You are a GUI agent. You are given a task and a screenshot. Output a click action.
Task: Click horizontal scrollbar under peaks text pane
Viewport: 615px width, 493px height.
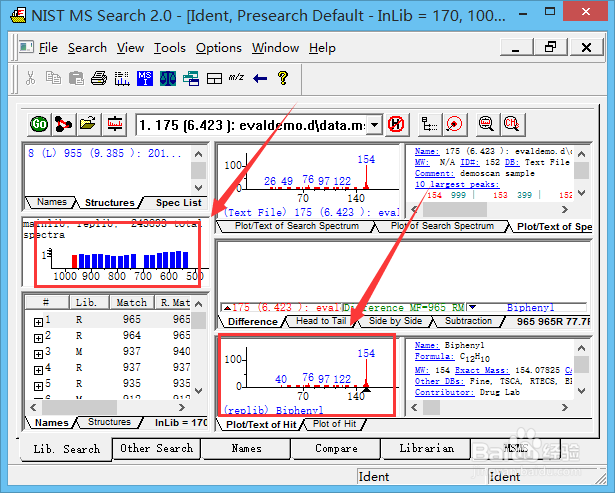tap(489, 209)
